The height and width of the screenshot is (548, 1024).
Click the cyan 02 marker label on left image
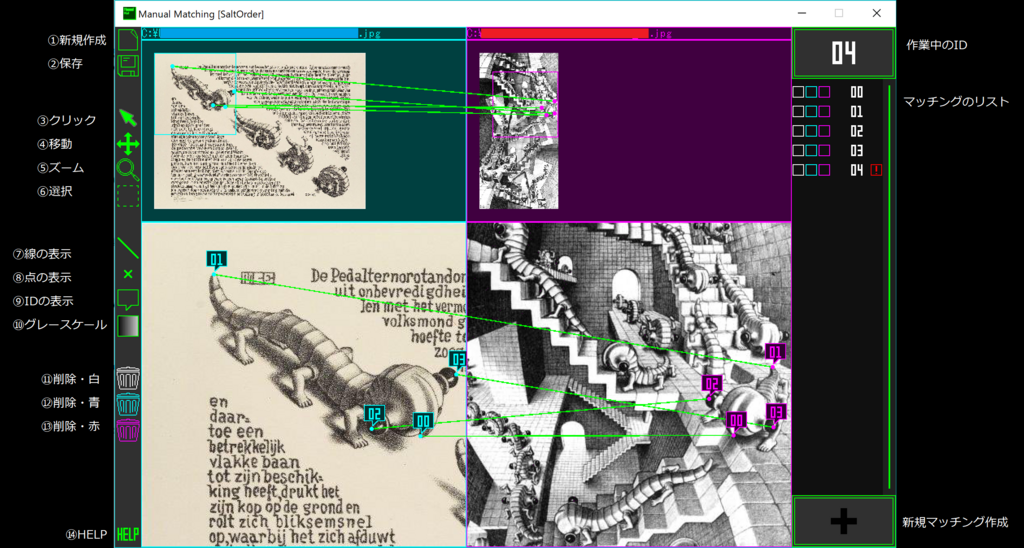point(374,413)
